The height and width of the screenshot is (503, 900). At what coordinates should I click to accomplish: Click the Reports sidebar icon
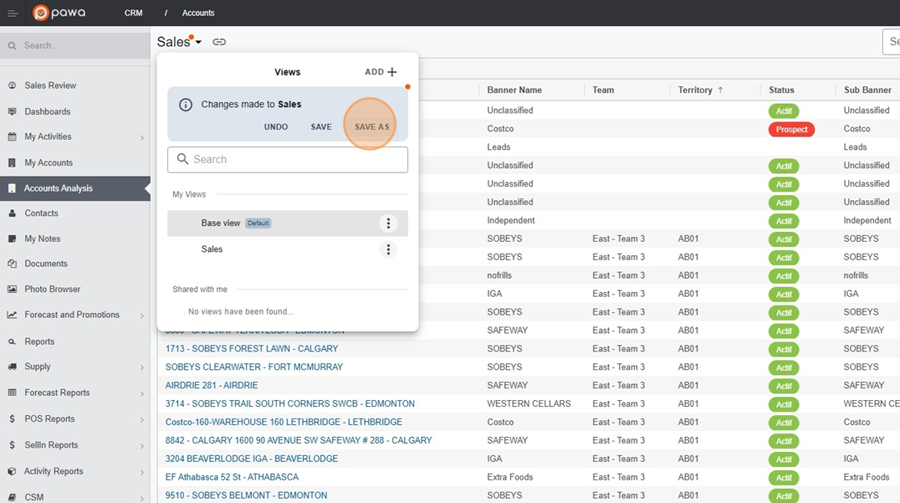coord(12,342)
